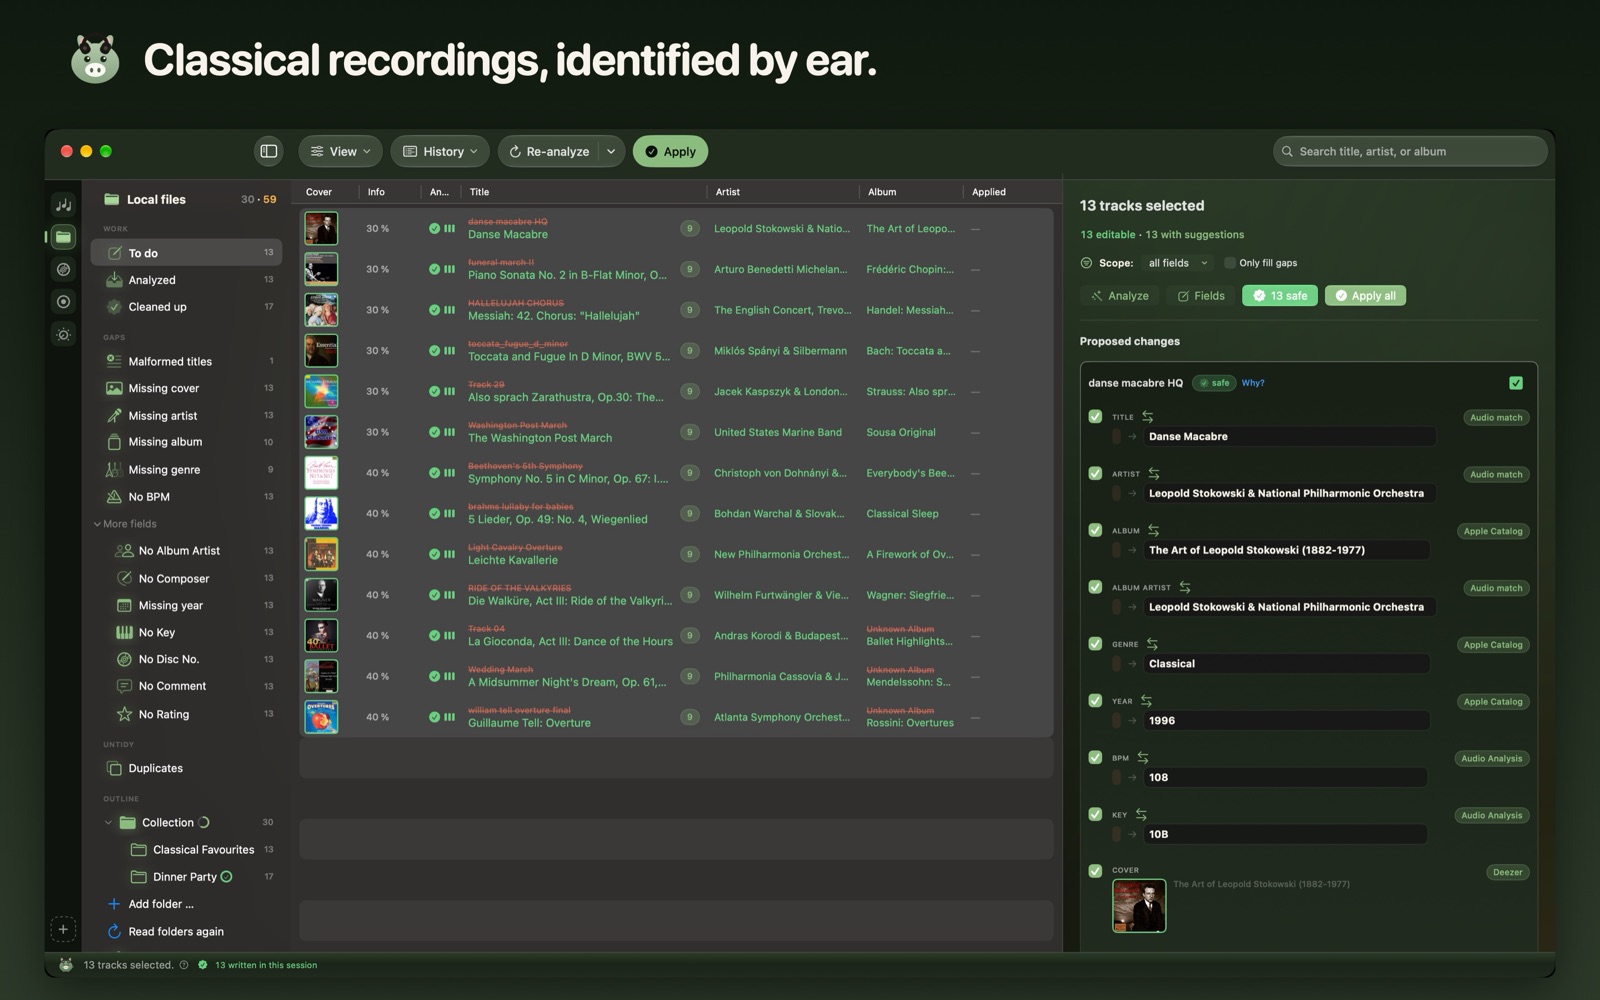
Task: Click the help icon in status bar
Action: pyautogui.click(x=184, y=965)
